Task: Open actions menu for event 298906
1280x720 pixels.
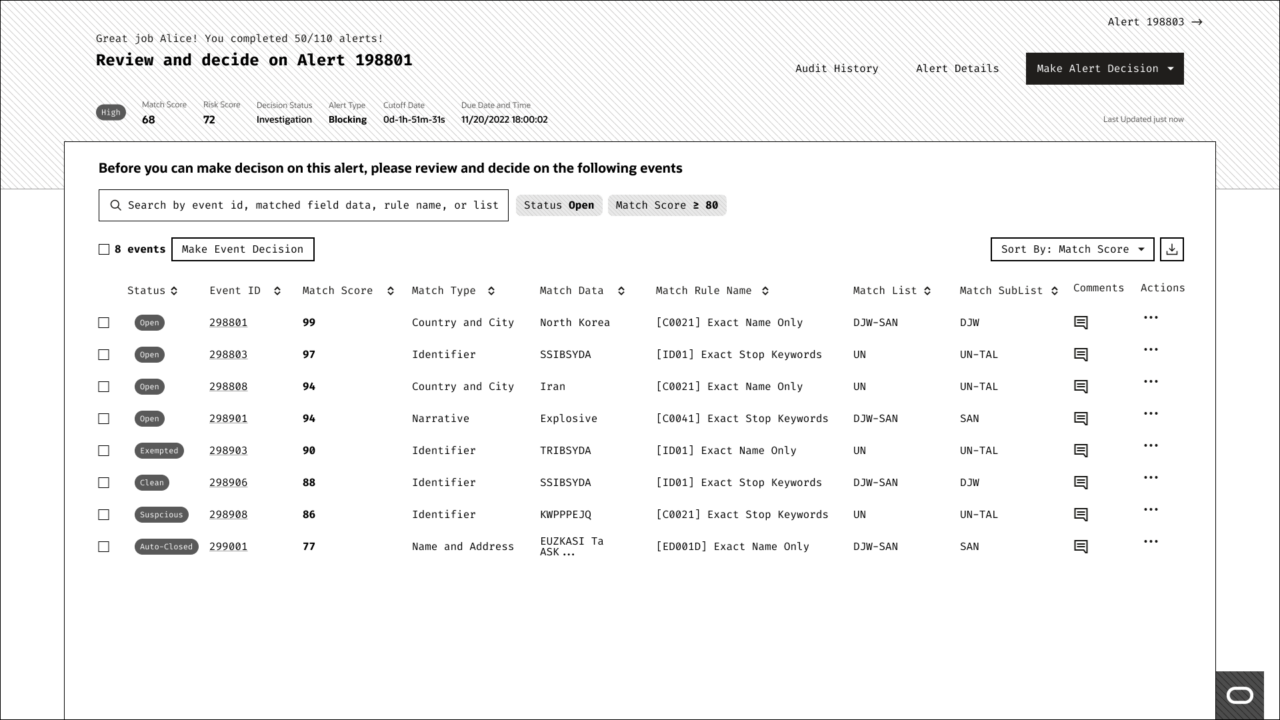Action: tap(1150, 478)
